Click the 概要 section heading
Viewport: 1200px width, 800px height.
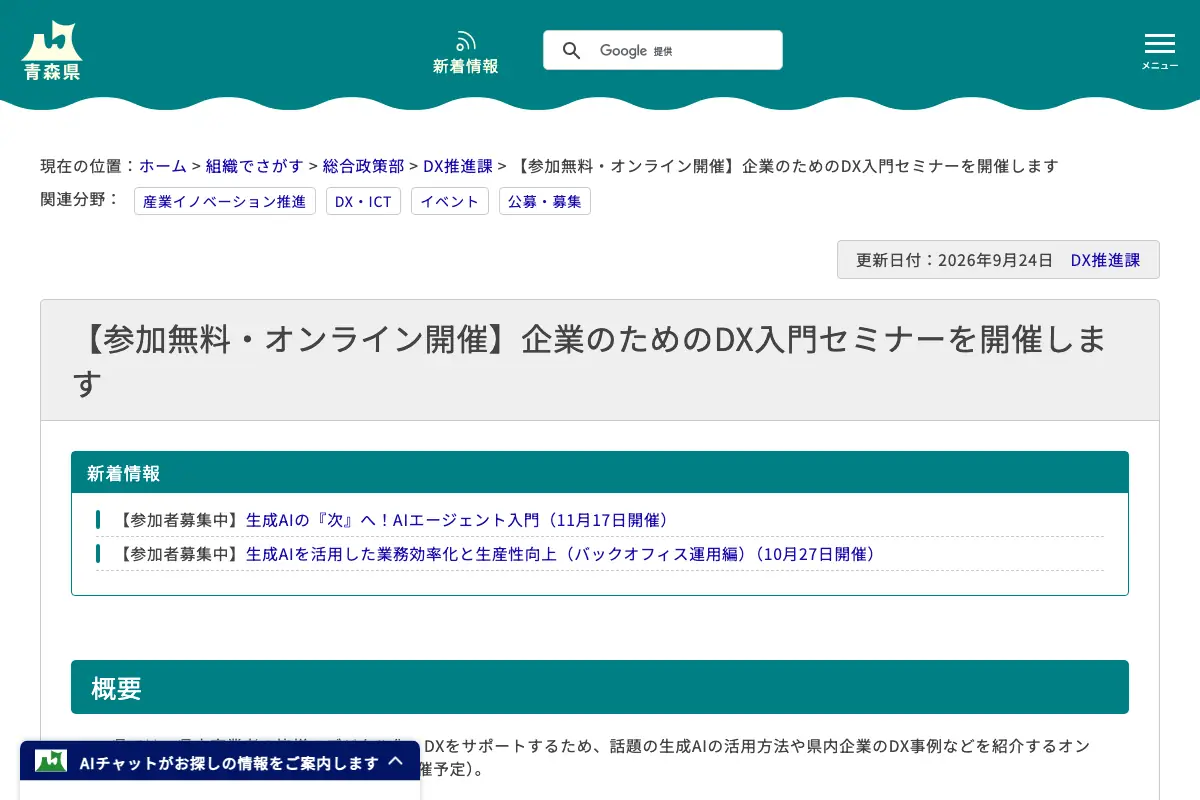(x=600, y=687)
